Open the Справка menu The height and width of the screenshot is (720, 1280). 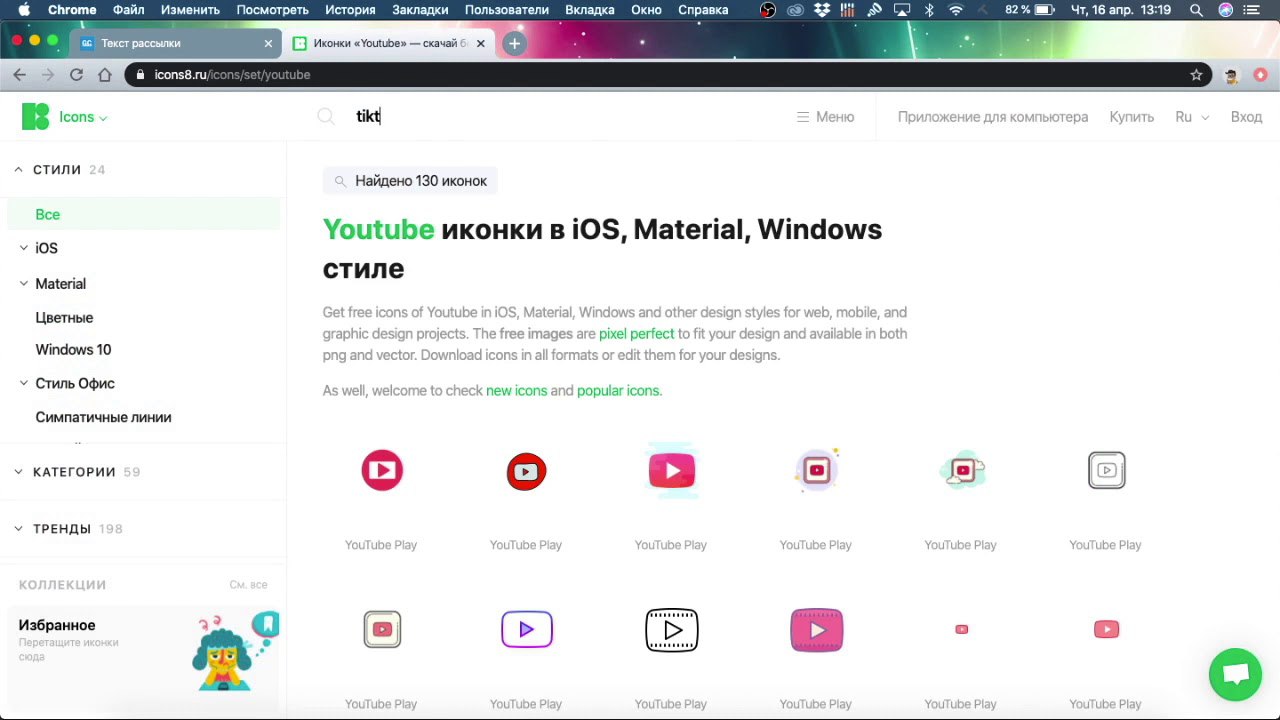(x=703, y=10)
